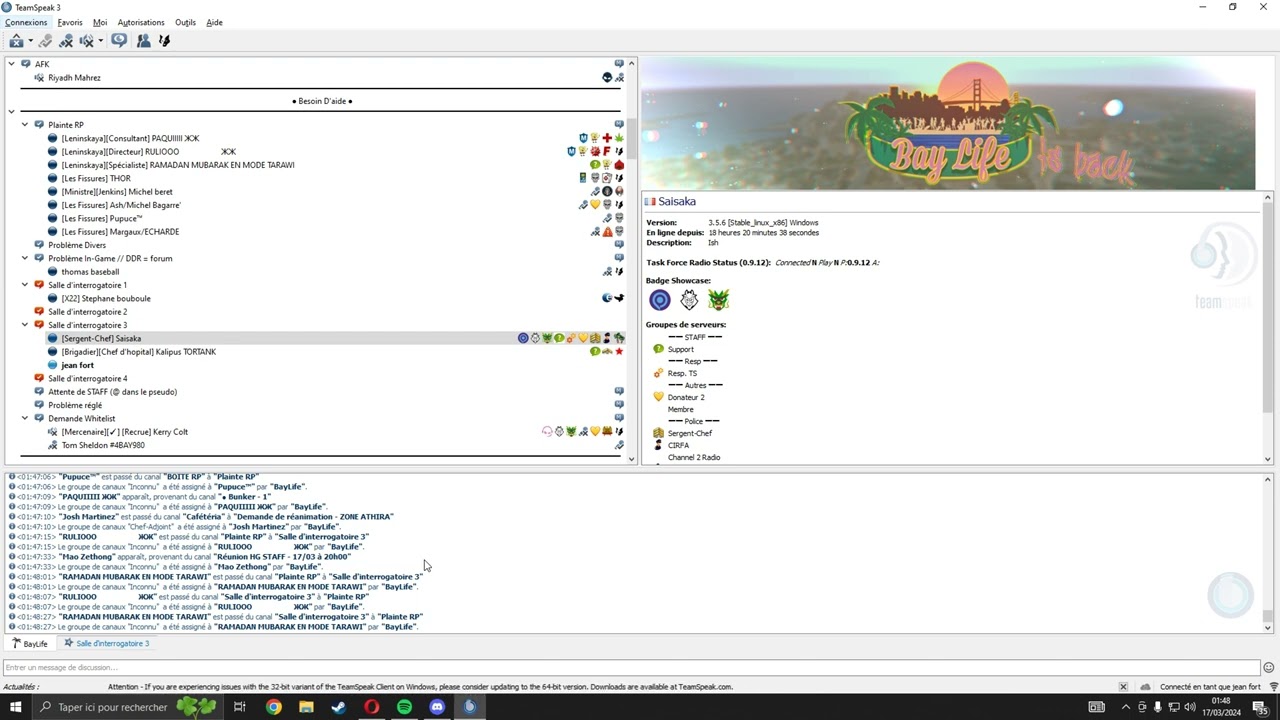Screen dimensions: 1280x720
Task: Click the Connect to server toolbar icon
Action: coord(16,41)
